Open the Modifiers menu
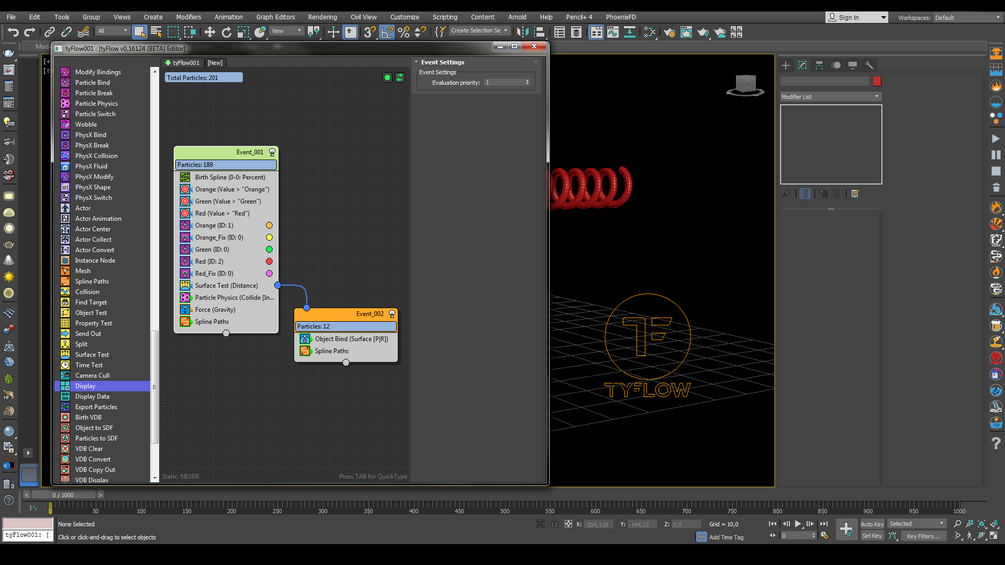1005x565 pixels. [188, 17]
